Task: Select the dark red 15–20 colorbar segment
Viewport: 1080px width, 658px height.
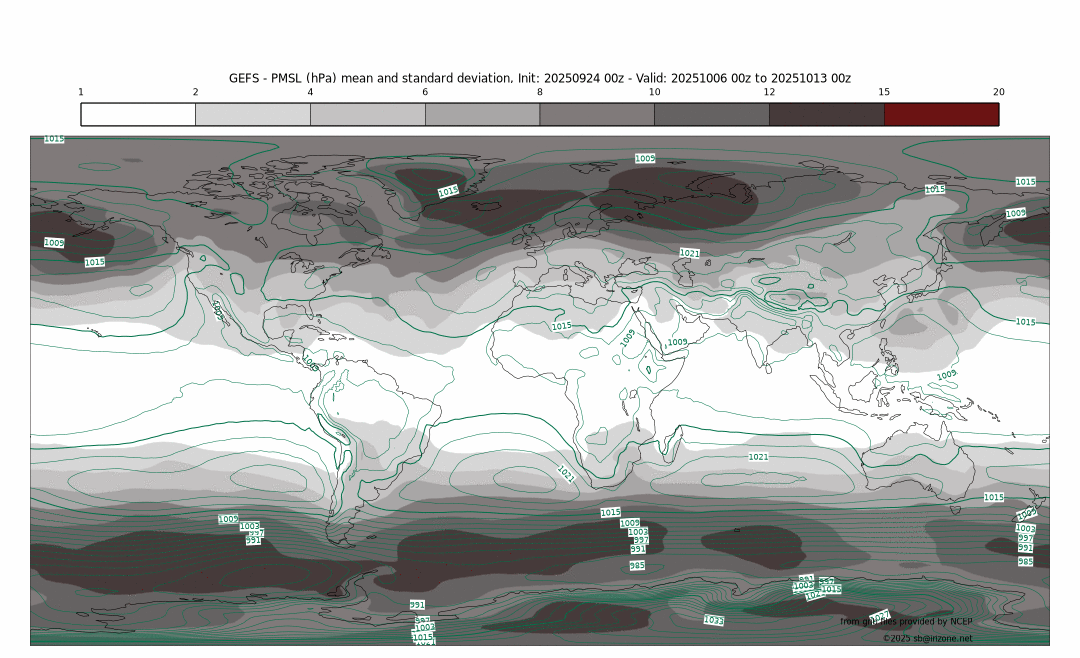Action: 941,114
